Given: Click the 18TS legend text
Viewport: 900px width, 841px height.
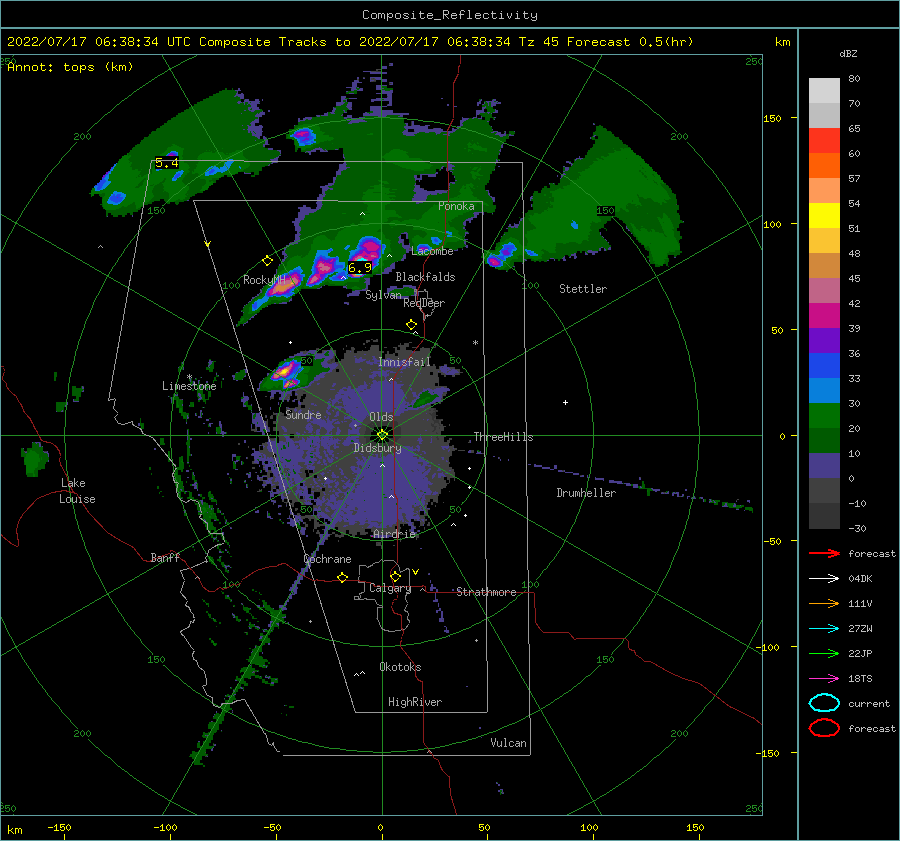Looking at the screenshot, I should tap(860, 679).
